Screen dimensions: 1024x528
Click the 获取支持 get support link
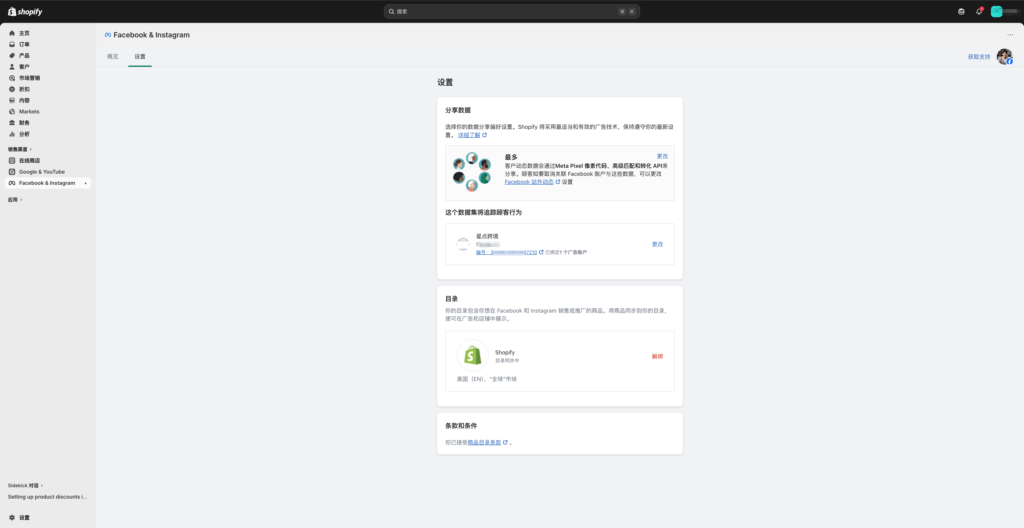point(979,57)
